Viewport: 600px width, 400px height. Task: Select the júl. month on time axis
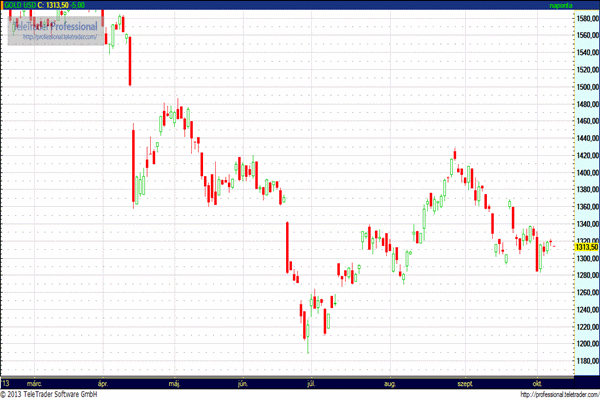tap(313, 383)
